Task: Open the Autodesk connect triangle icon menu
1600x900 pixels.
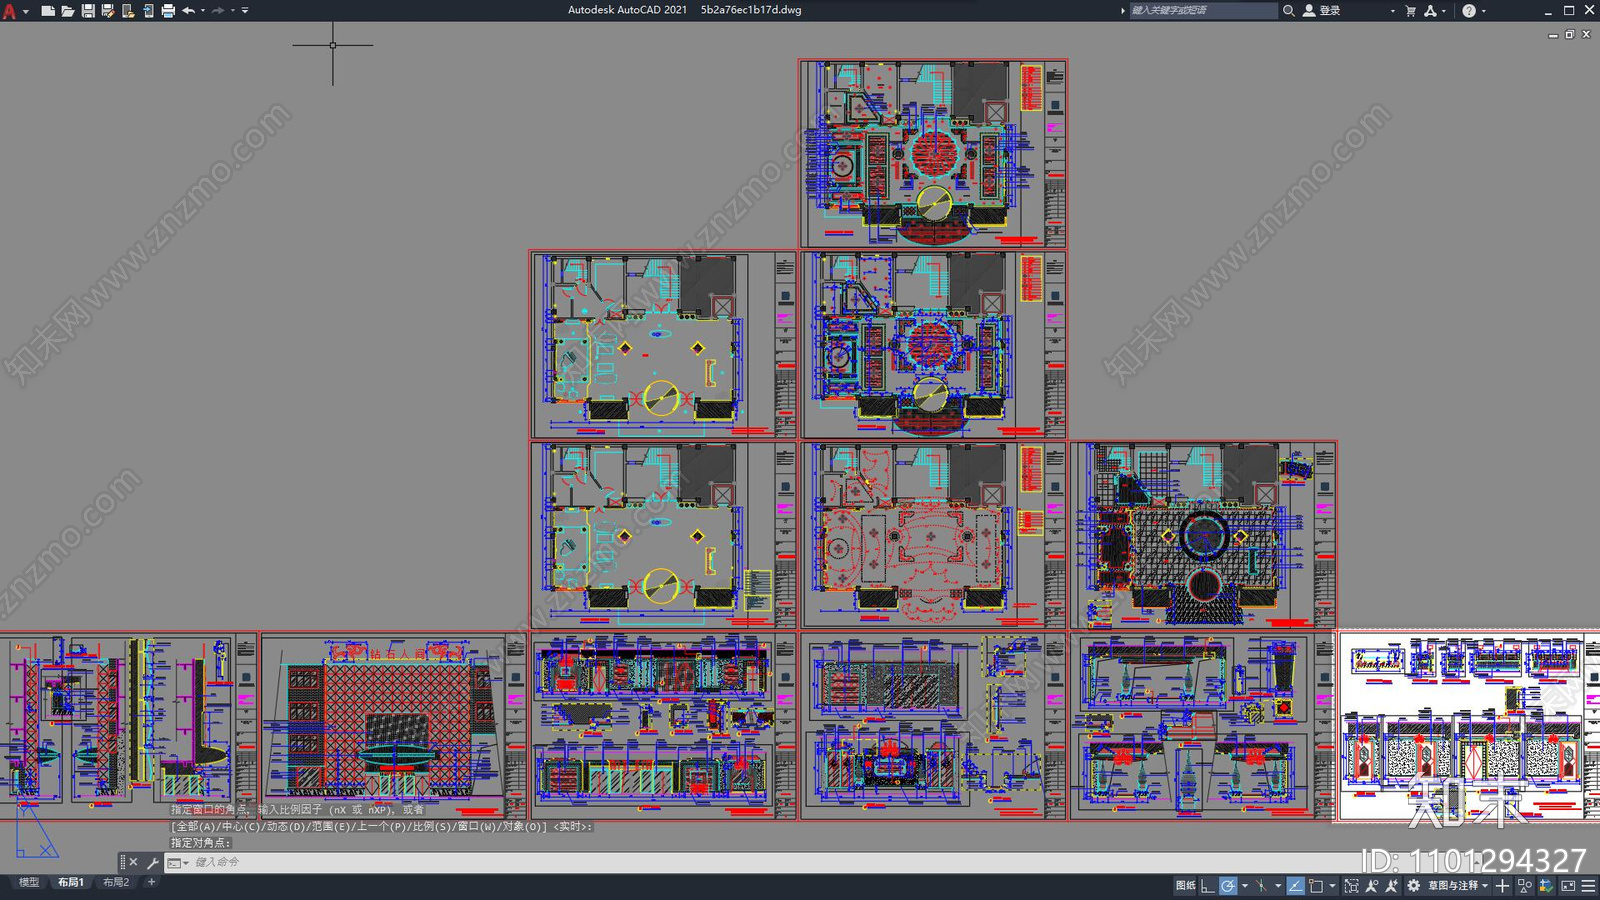Action: (x=1430, y=10)
